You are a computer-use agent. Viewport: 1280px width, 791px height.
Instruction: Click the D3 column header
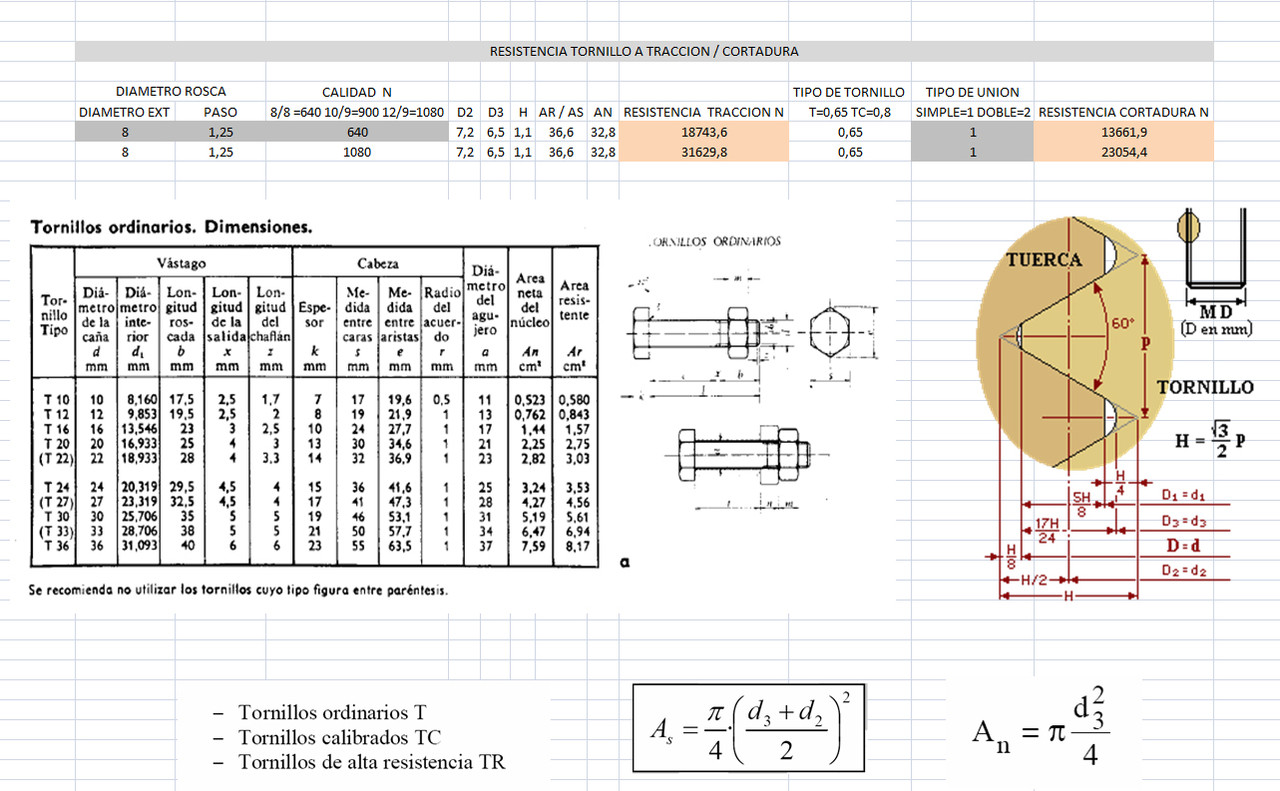click(496, 112)
